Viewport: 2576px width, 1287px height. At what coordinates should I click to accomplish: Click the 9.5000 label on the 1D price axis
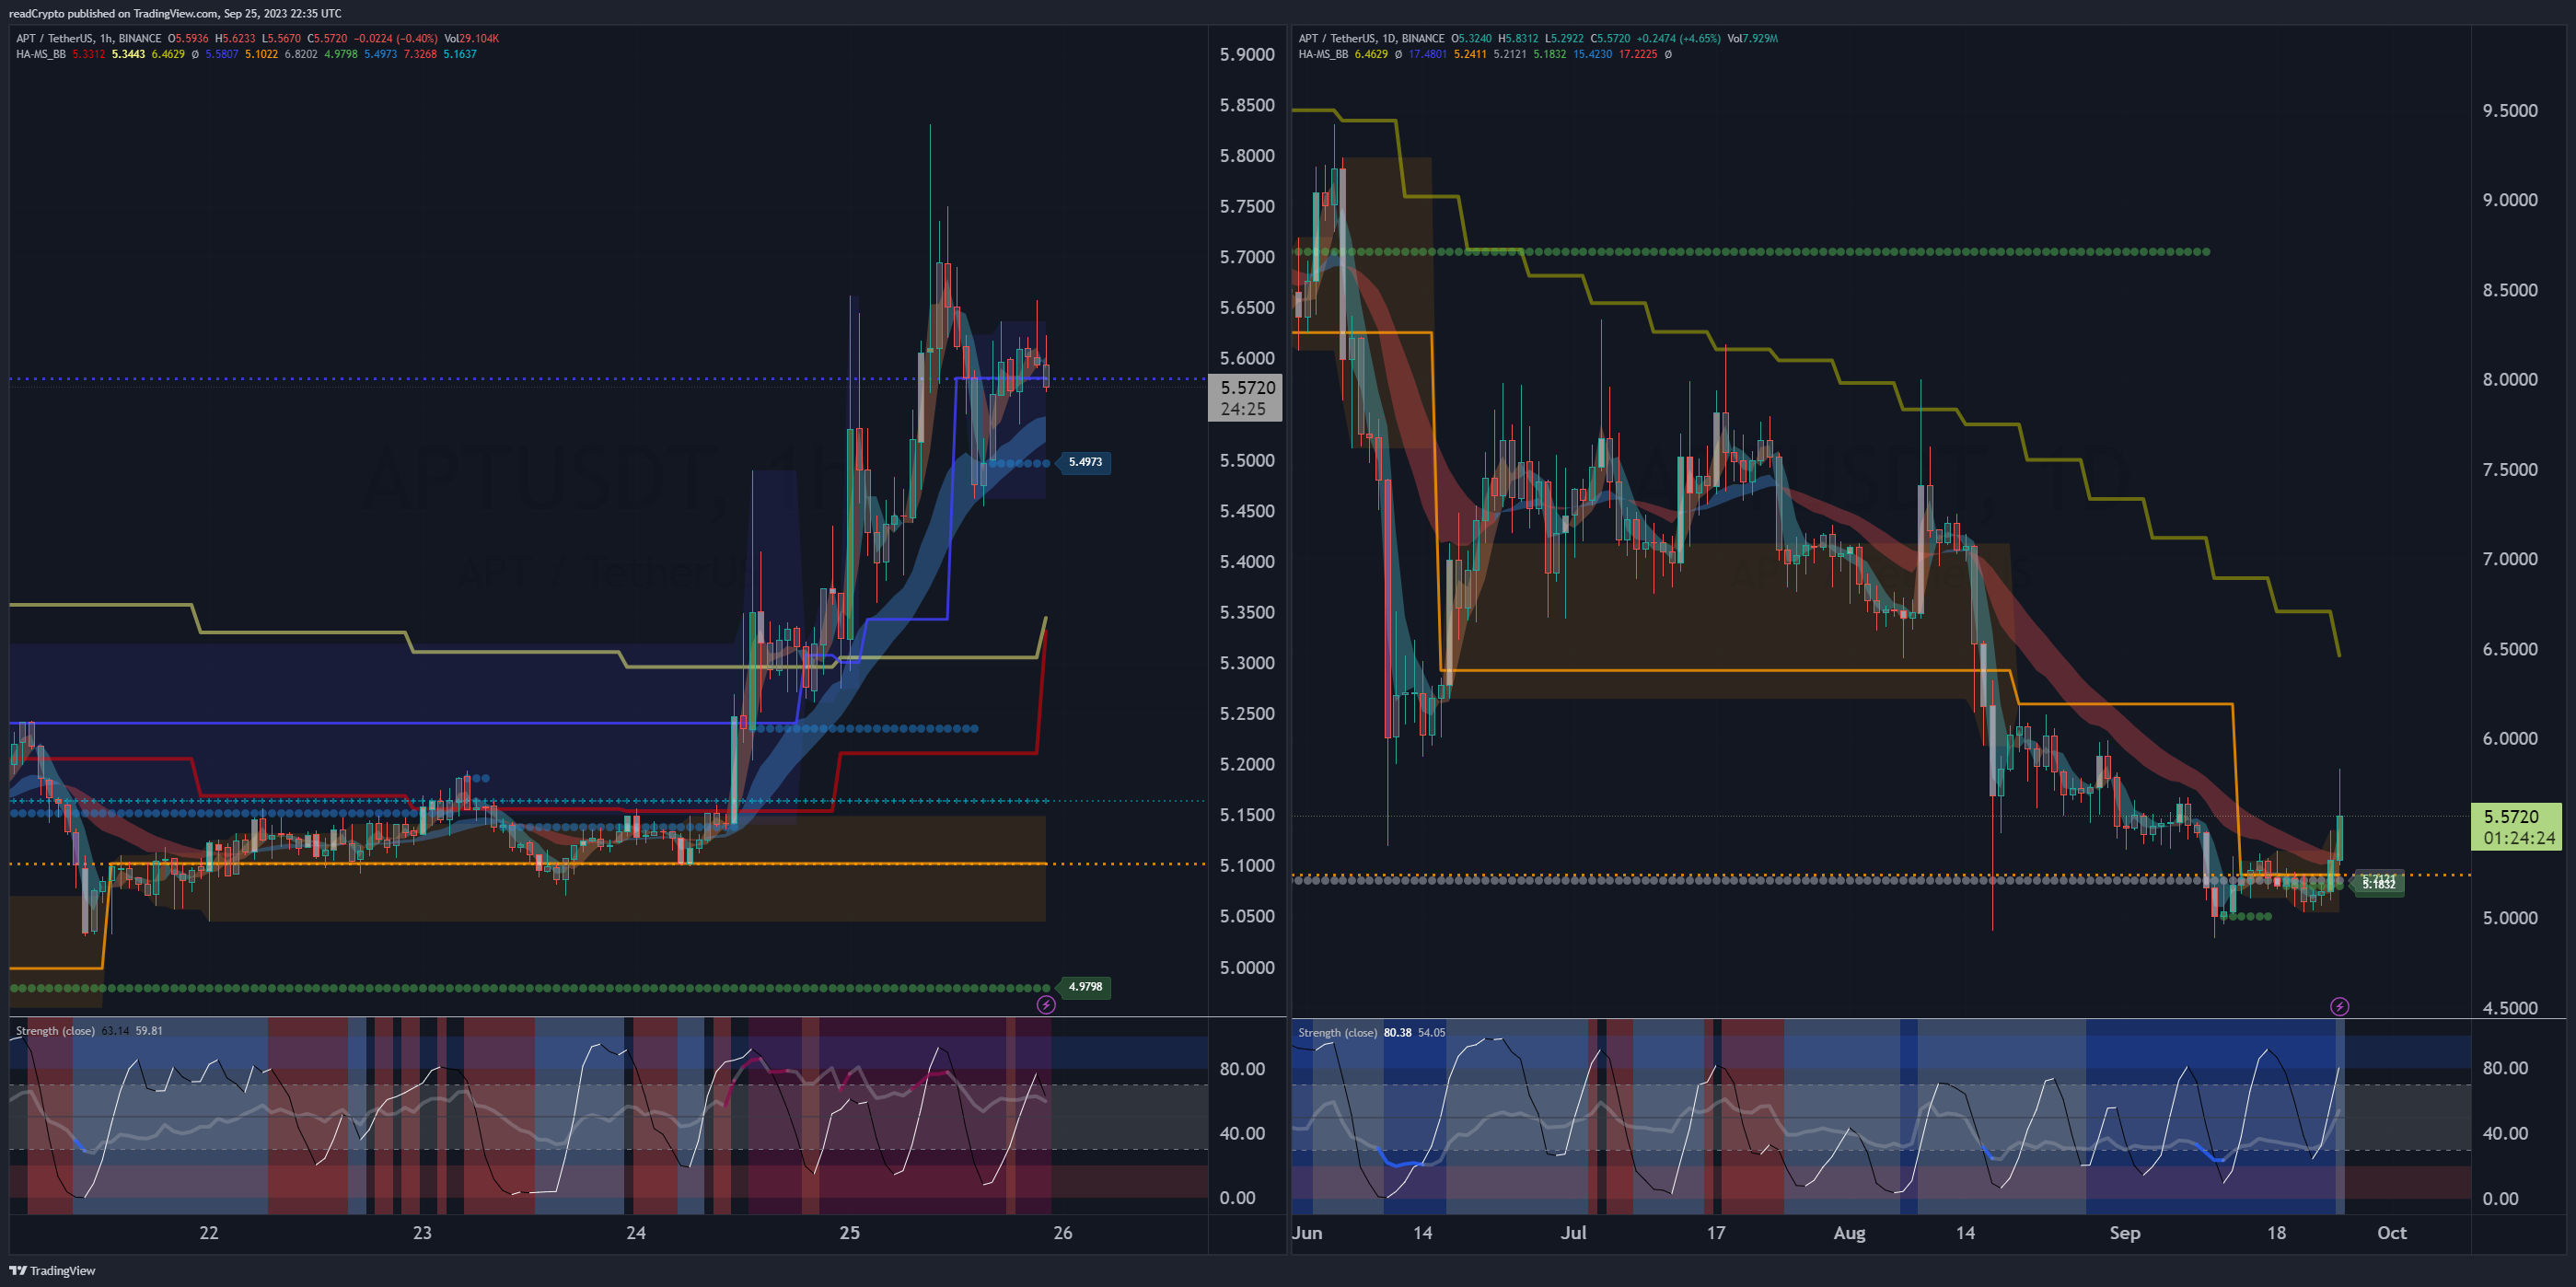tap(2510, 110)
